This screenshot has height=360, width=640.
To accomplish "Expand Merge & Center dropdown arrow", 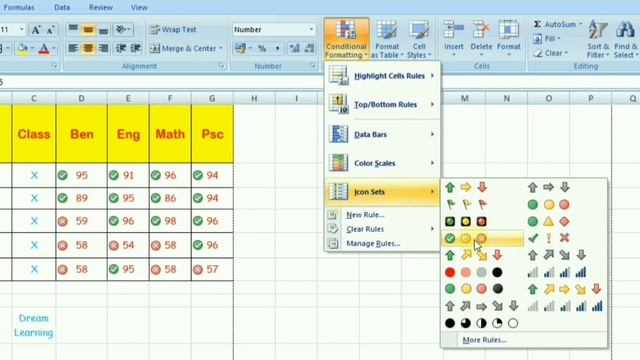I will coord(221,49).
